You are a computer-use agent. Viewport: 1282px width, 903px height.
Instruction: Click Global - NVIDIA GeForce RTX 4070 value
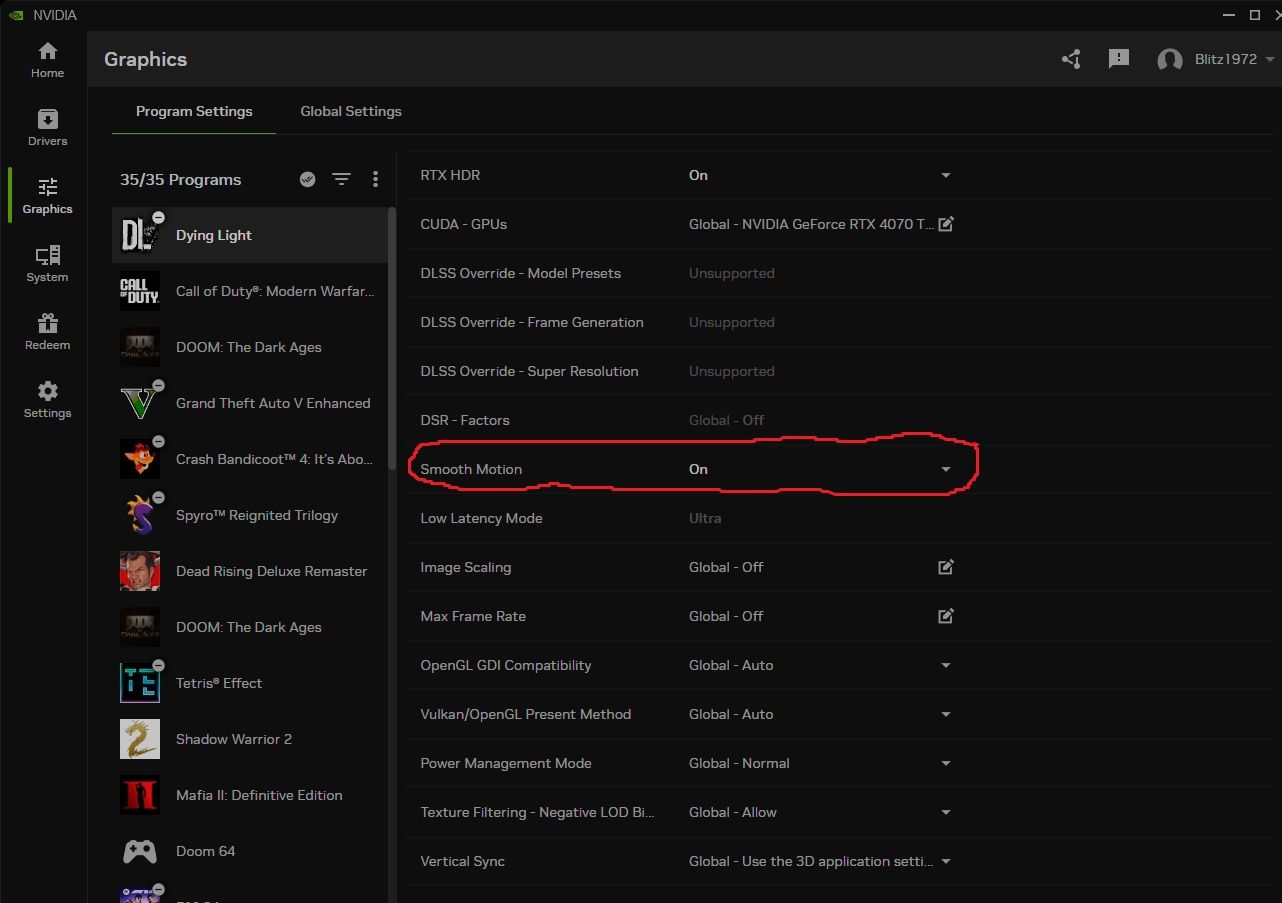click(812, 224)
